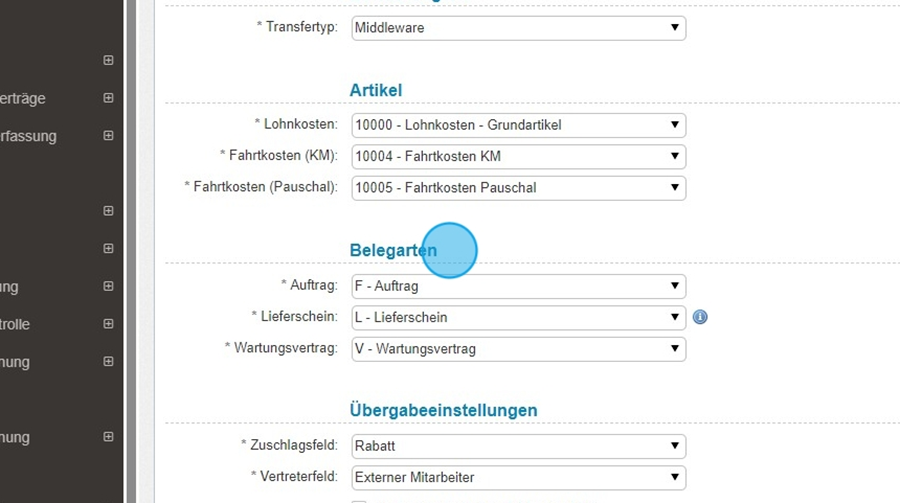
Task: Open the Lohnkosten article dropdown
Action: pyautogui.click(x=518, y=125)
